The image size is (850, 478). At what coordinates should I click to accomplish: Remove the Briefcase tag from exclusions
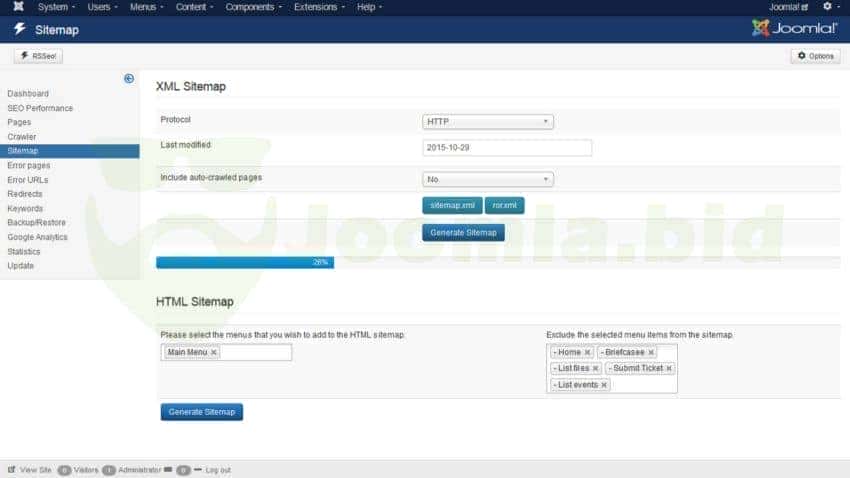[651, 352]
